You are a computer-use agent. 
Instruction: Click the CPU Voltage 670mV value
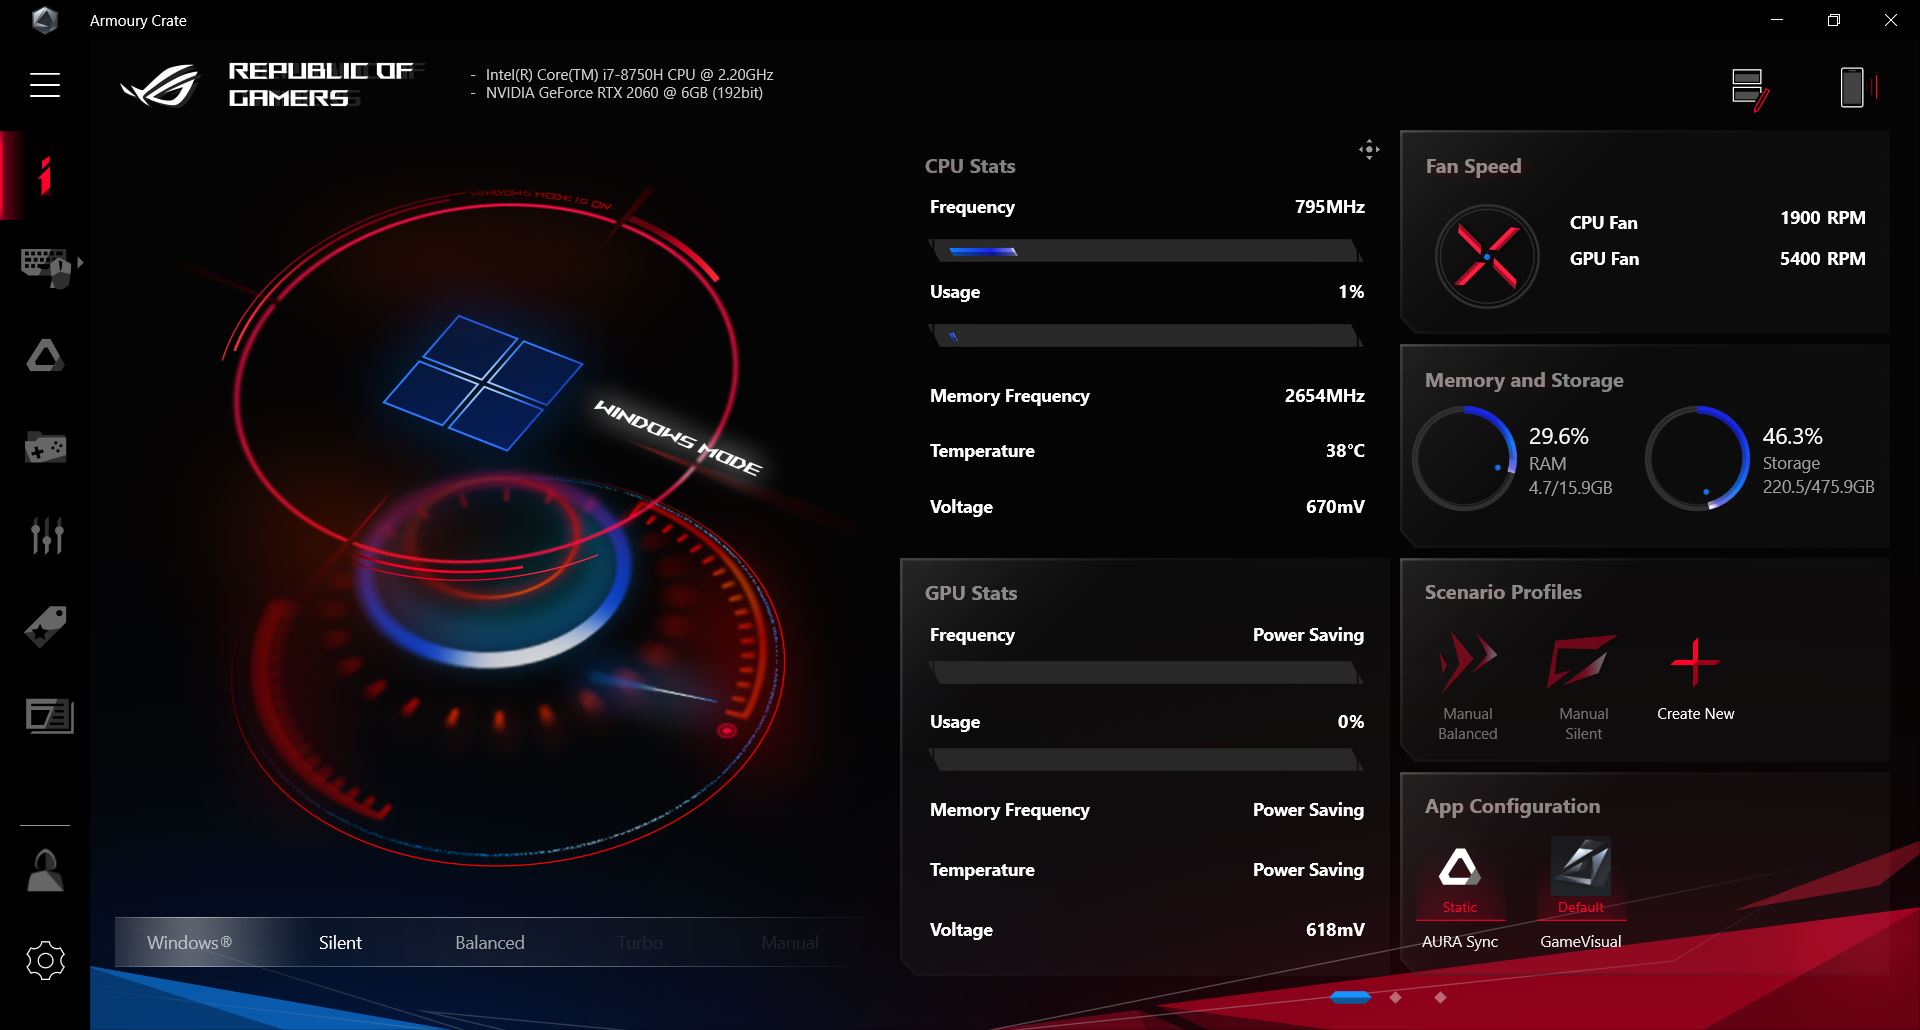(x=1335, y=507)
